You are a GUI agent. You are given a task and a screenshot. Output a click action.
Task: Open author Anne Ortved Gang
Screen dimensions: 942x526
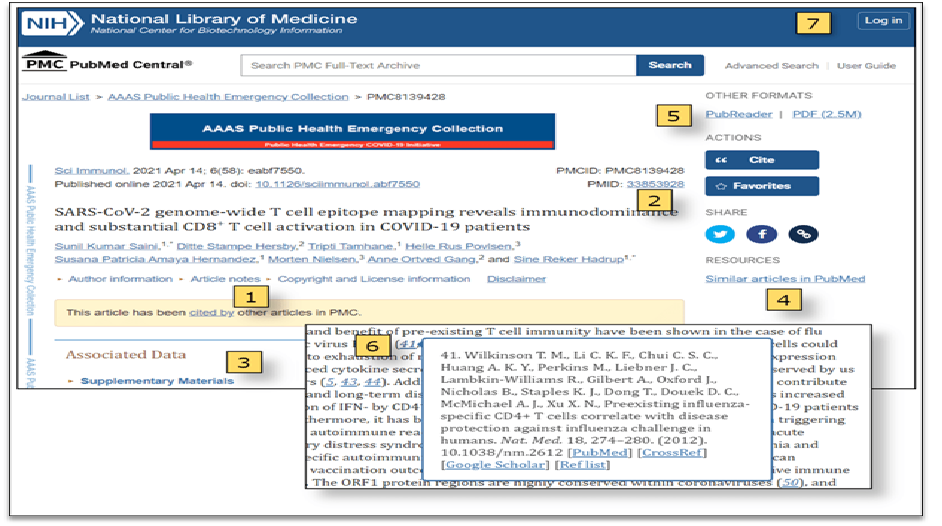click(422, 259)
